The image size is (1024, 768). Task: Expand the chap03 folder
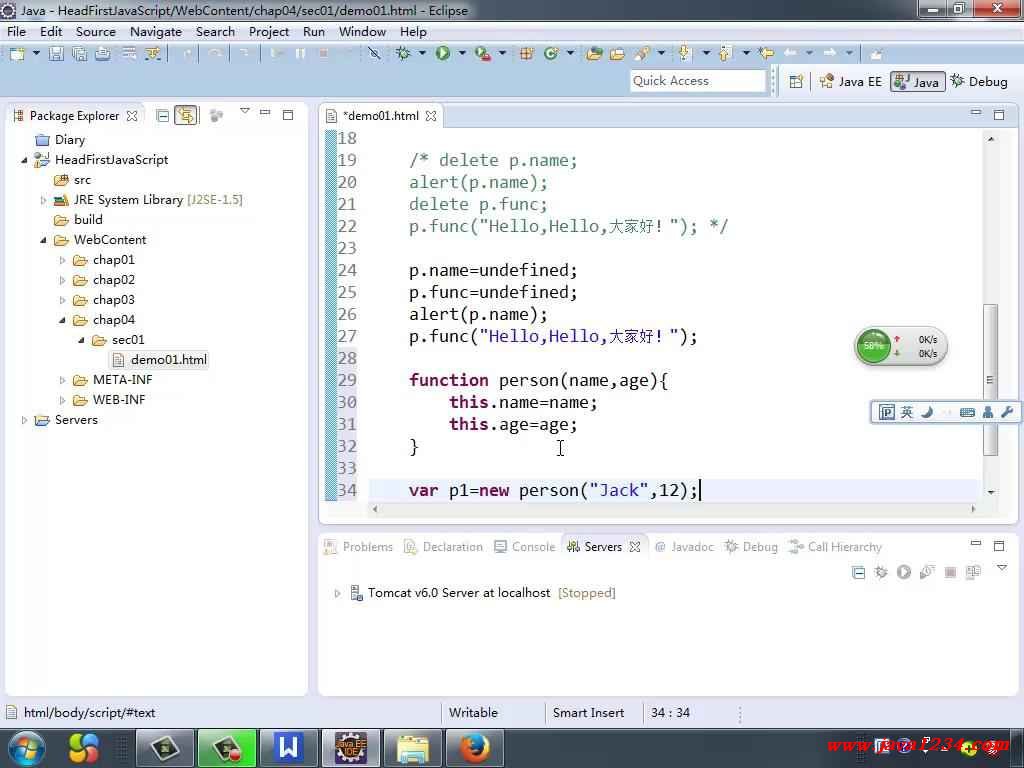coord(62,300)
